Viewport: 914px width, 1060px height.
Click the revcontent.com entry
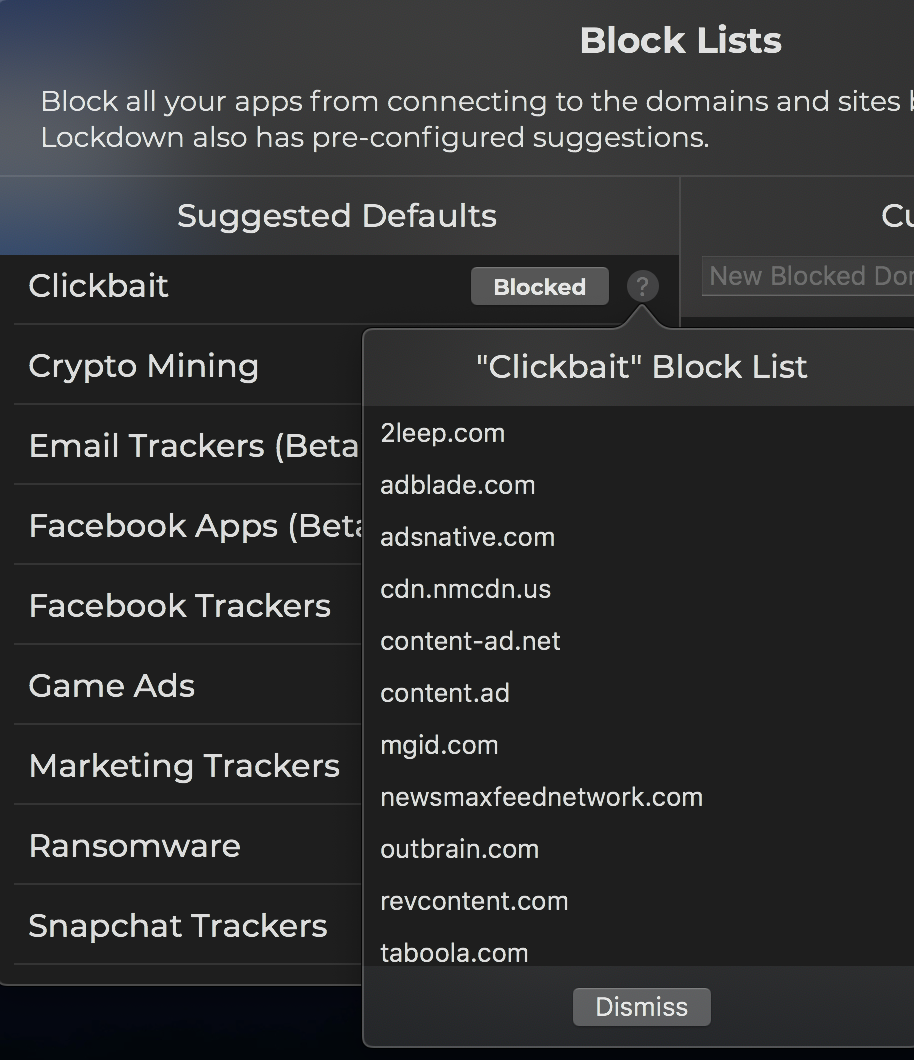click(x=474, y=901)
